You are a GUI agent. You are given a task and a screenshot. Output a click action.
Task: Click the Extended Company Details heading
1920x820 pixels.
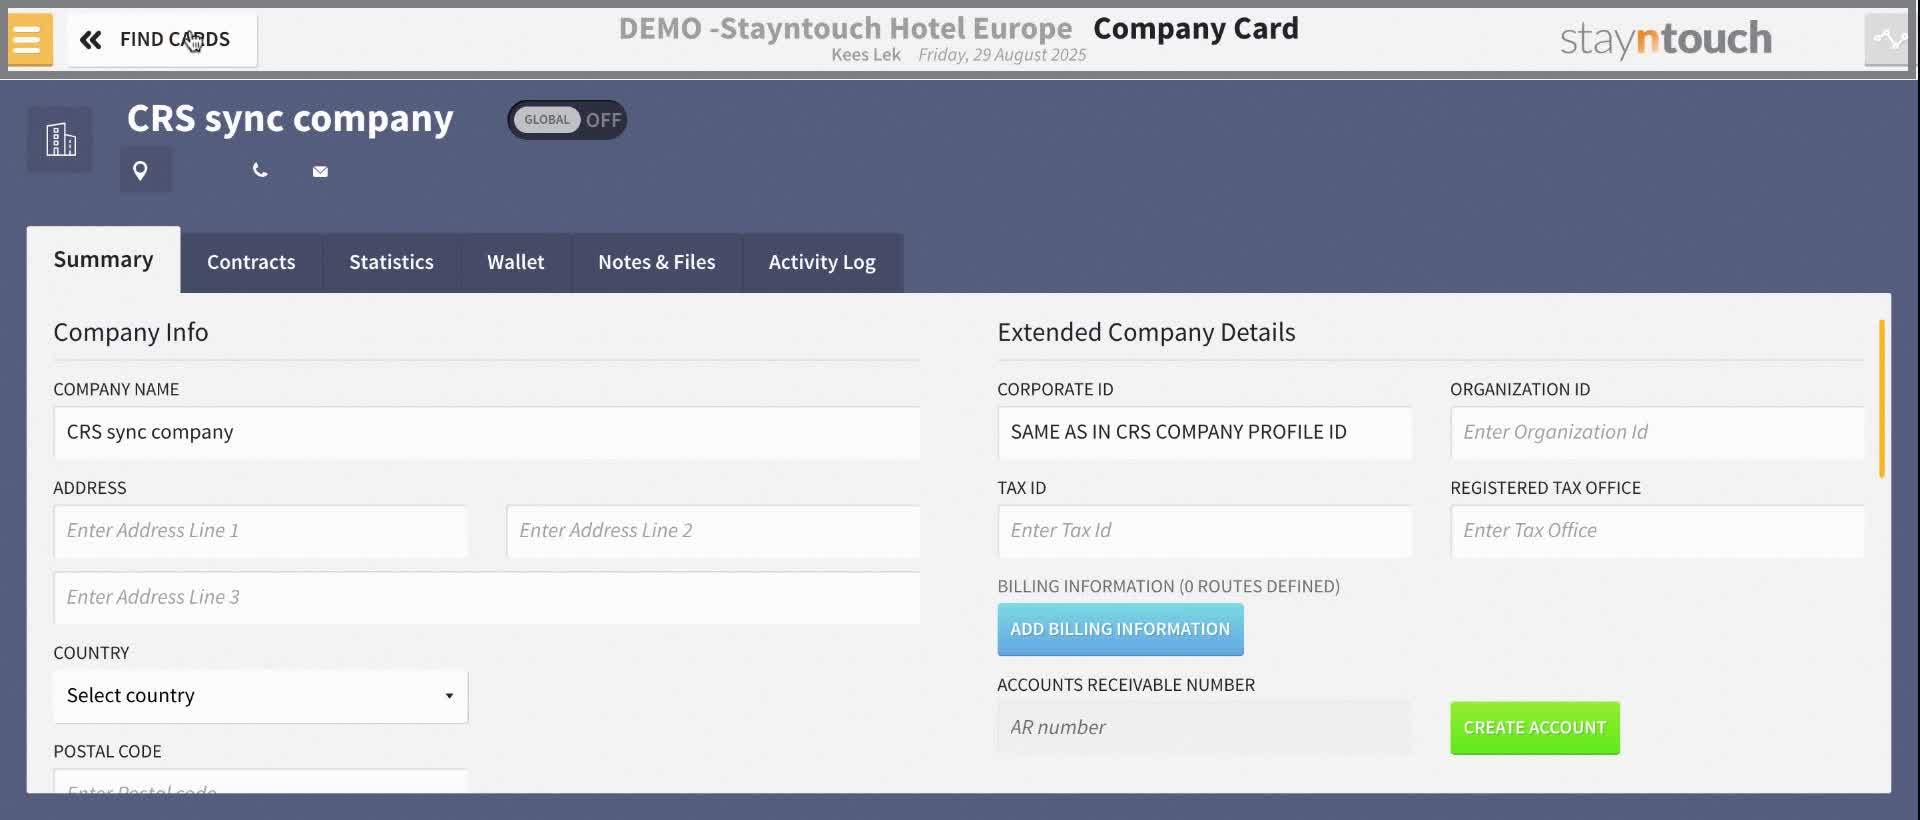tap(1146, 332)
